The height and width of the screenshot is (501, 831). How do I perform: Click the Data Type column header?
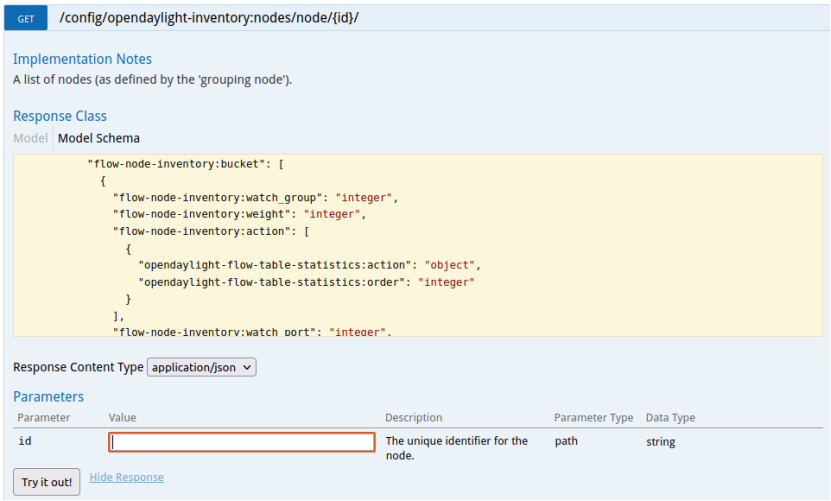tap(670, 417)
